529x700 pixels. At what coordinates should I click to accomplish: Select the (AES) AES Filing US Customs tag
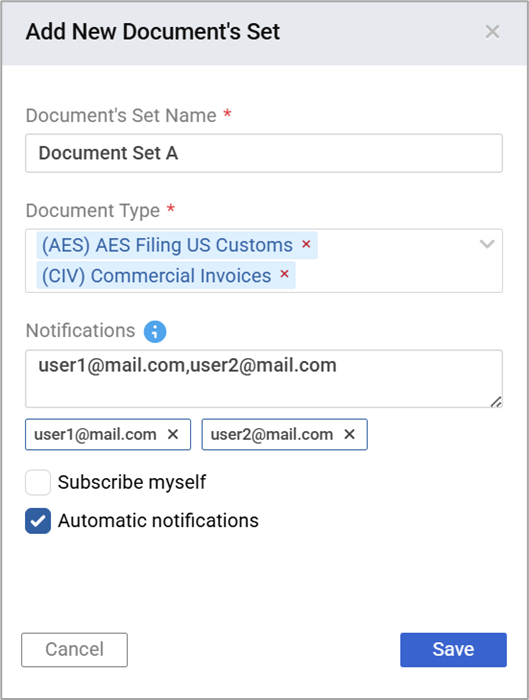pyautogui.click(x=167, y=245)
